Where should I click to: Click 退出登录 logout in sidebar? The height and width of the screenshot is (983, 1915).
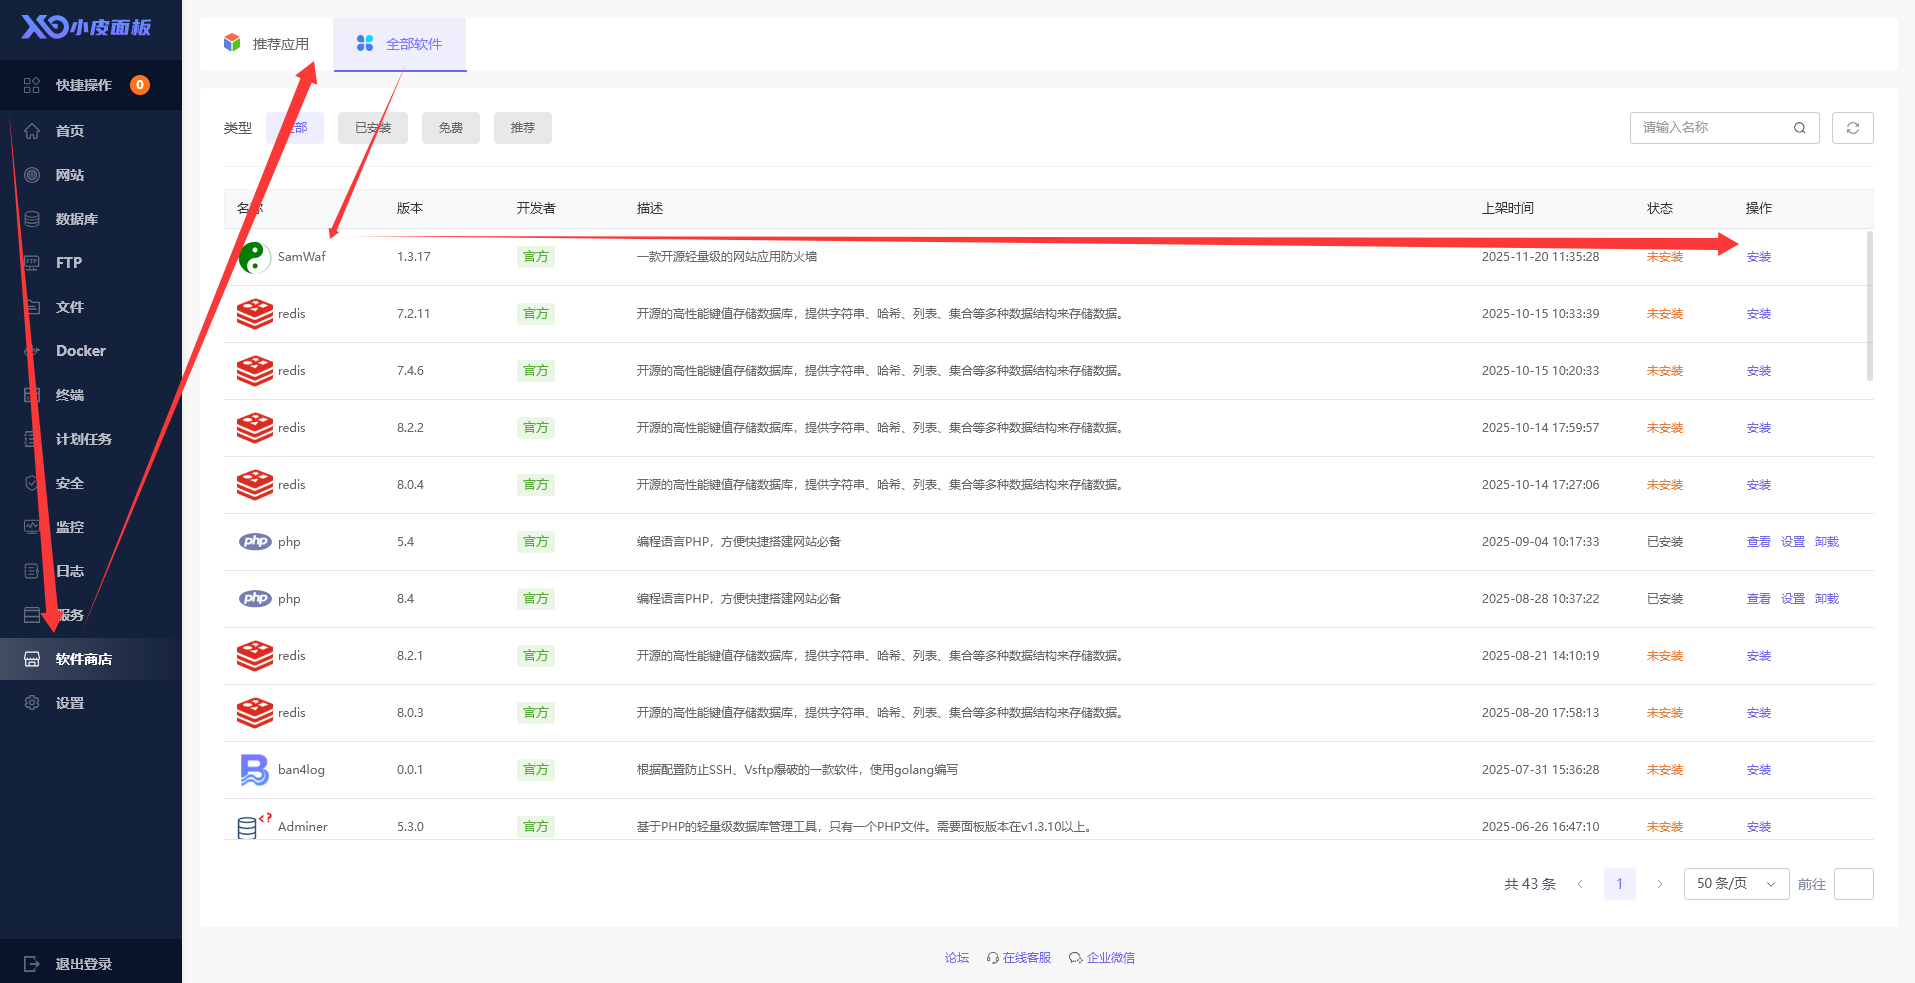point(83,964)
